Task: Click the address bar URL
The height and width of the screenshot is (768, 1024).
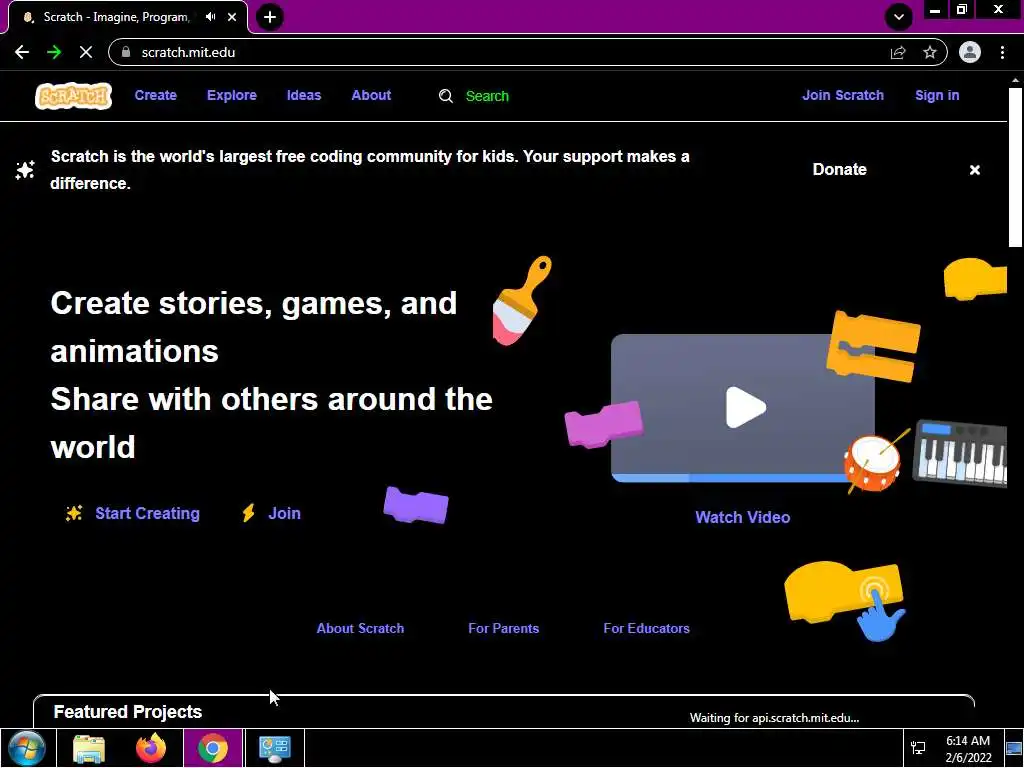Action: [188, 52]
